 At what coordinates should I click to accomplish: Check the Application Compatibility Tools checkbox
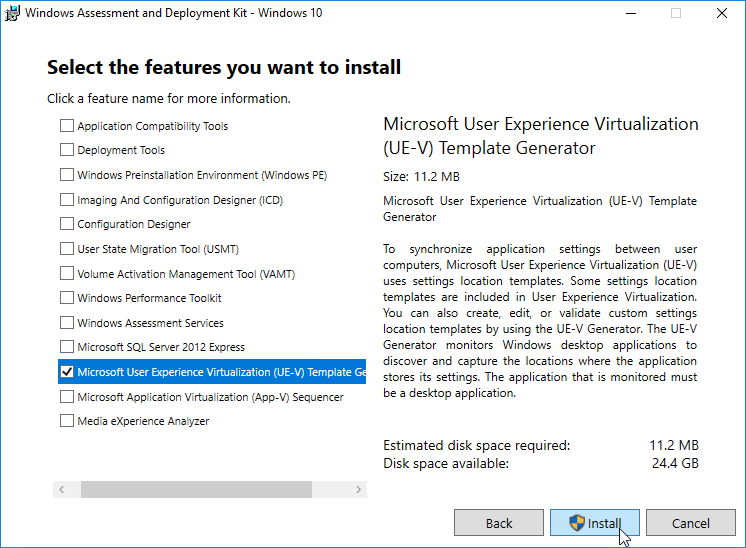pyautogui.click(x=67, y=126)
